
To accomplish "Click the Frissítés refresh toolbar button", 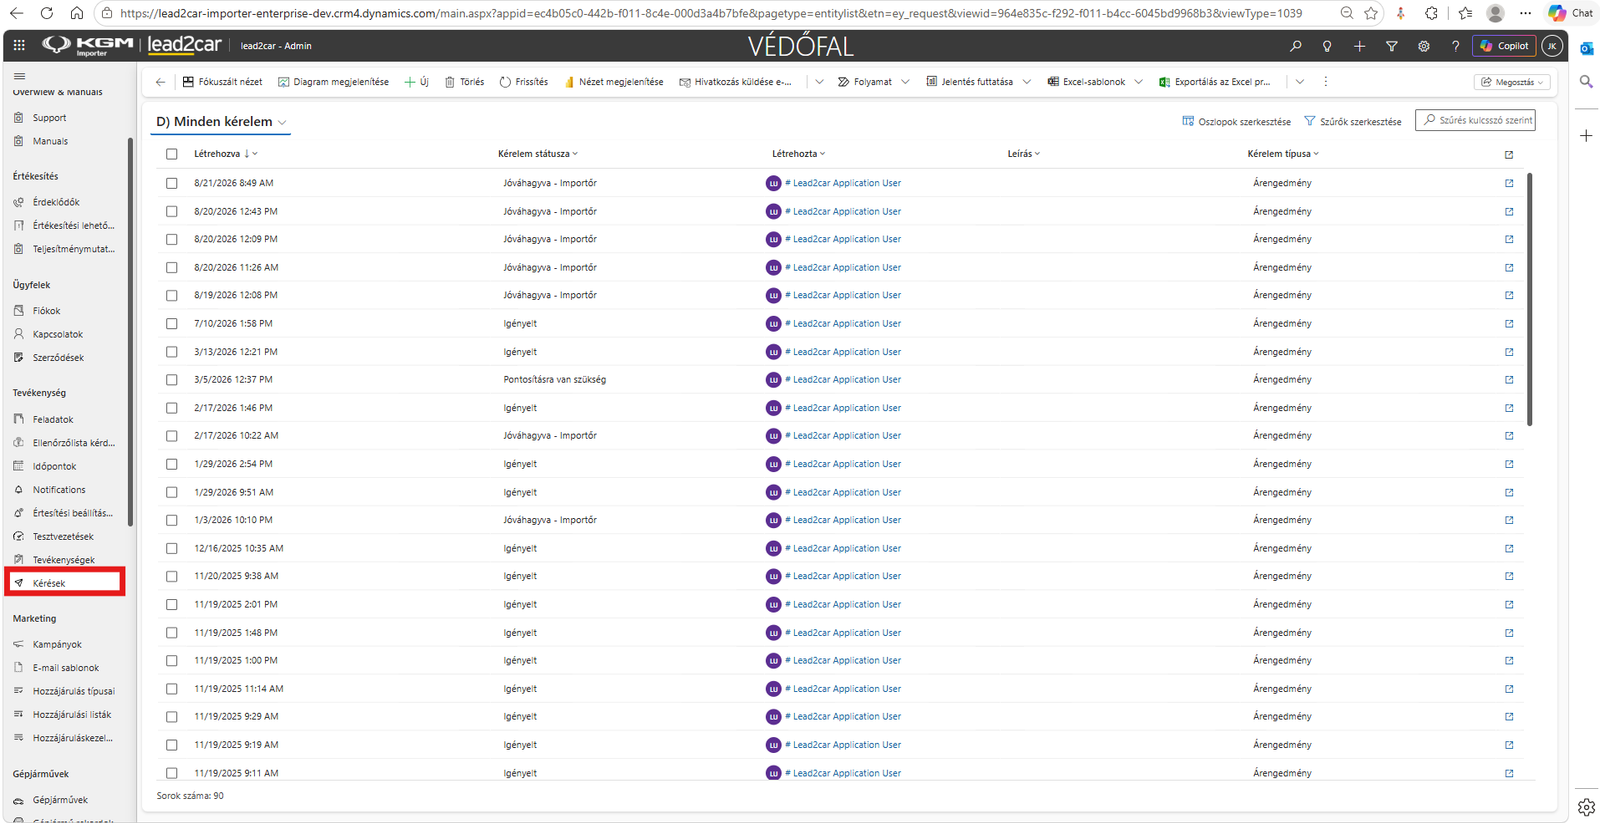I will point(523,82).
